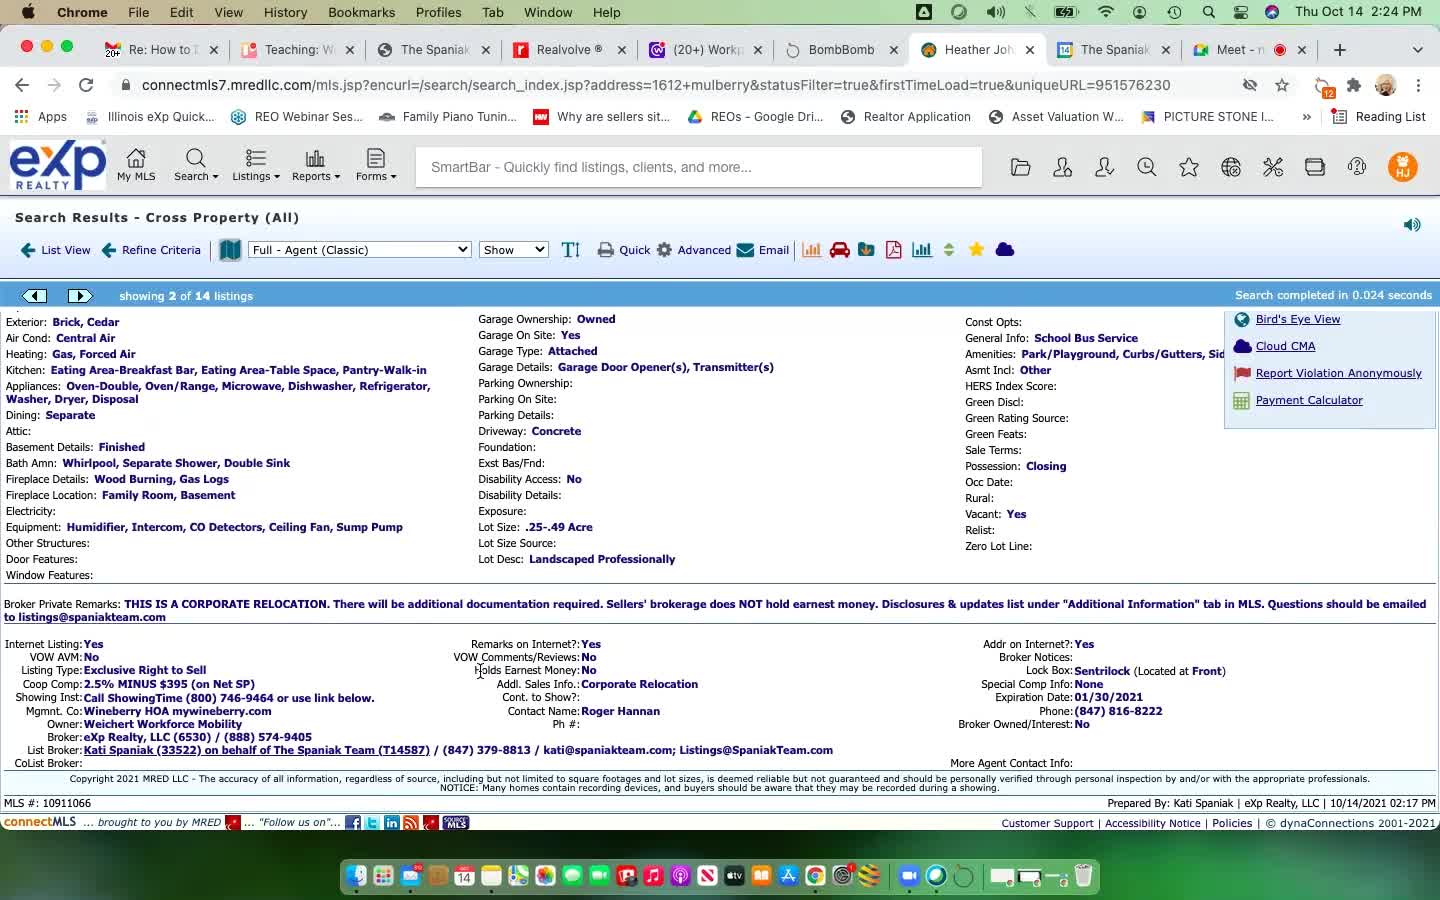Open Advanced print options
This screenshot has height=900, width=1440.
(694, 250)
